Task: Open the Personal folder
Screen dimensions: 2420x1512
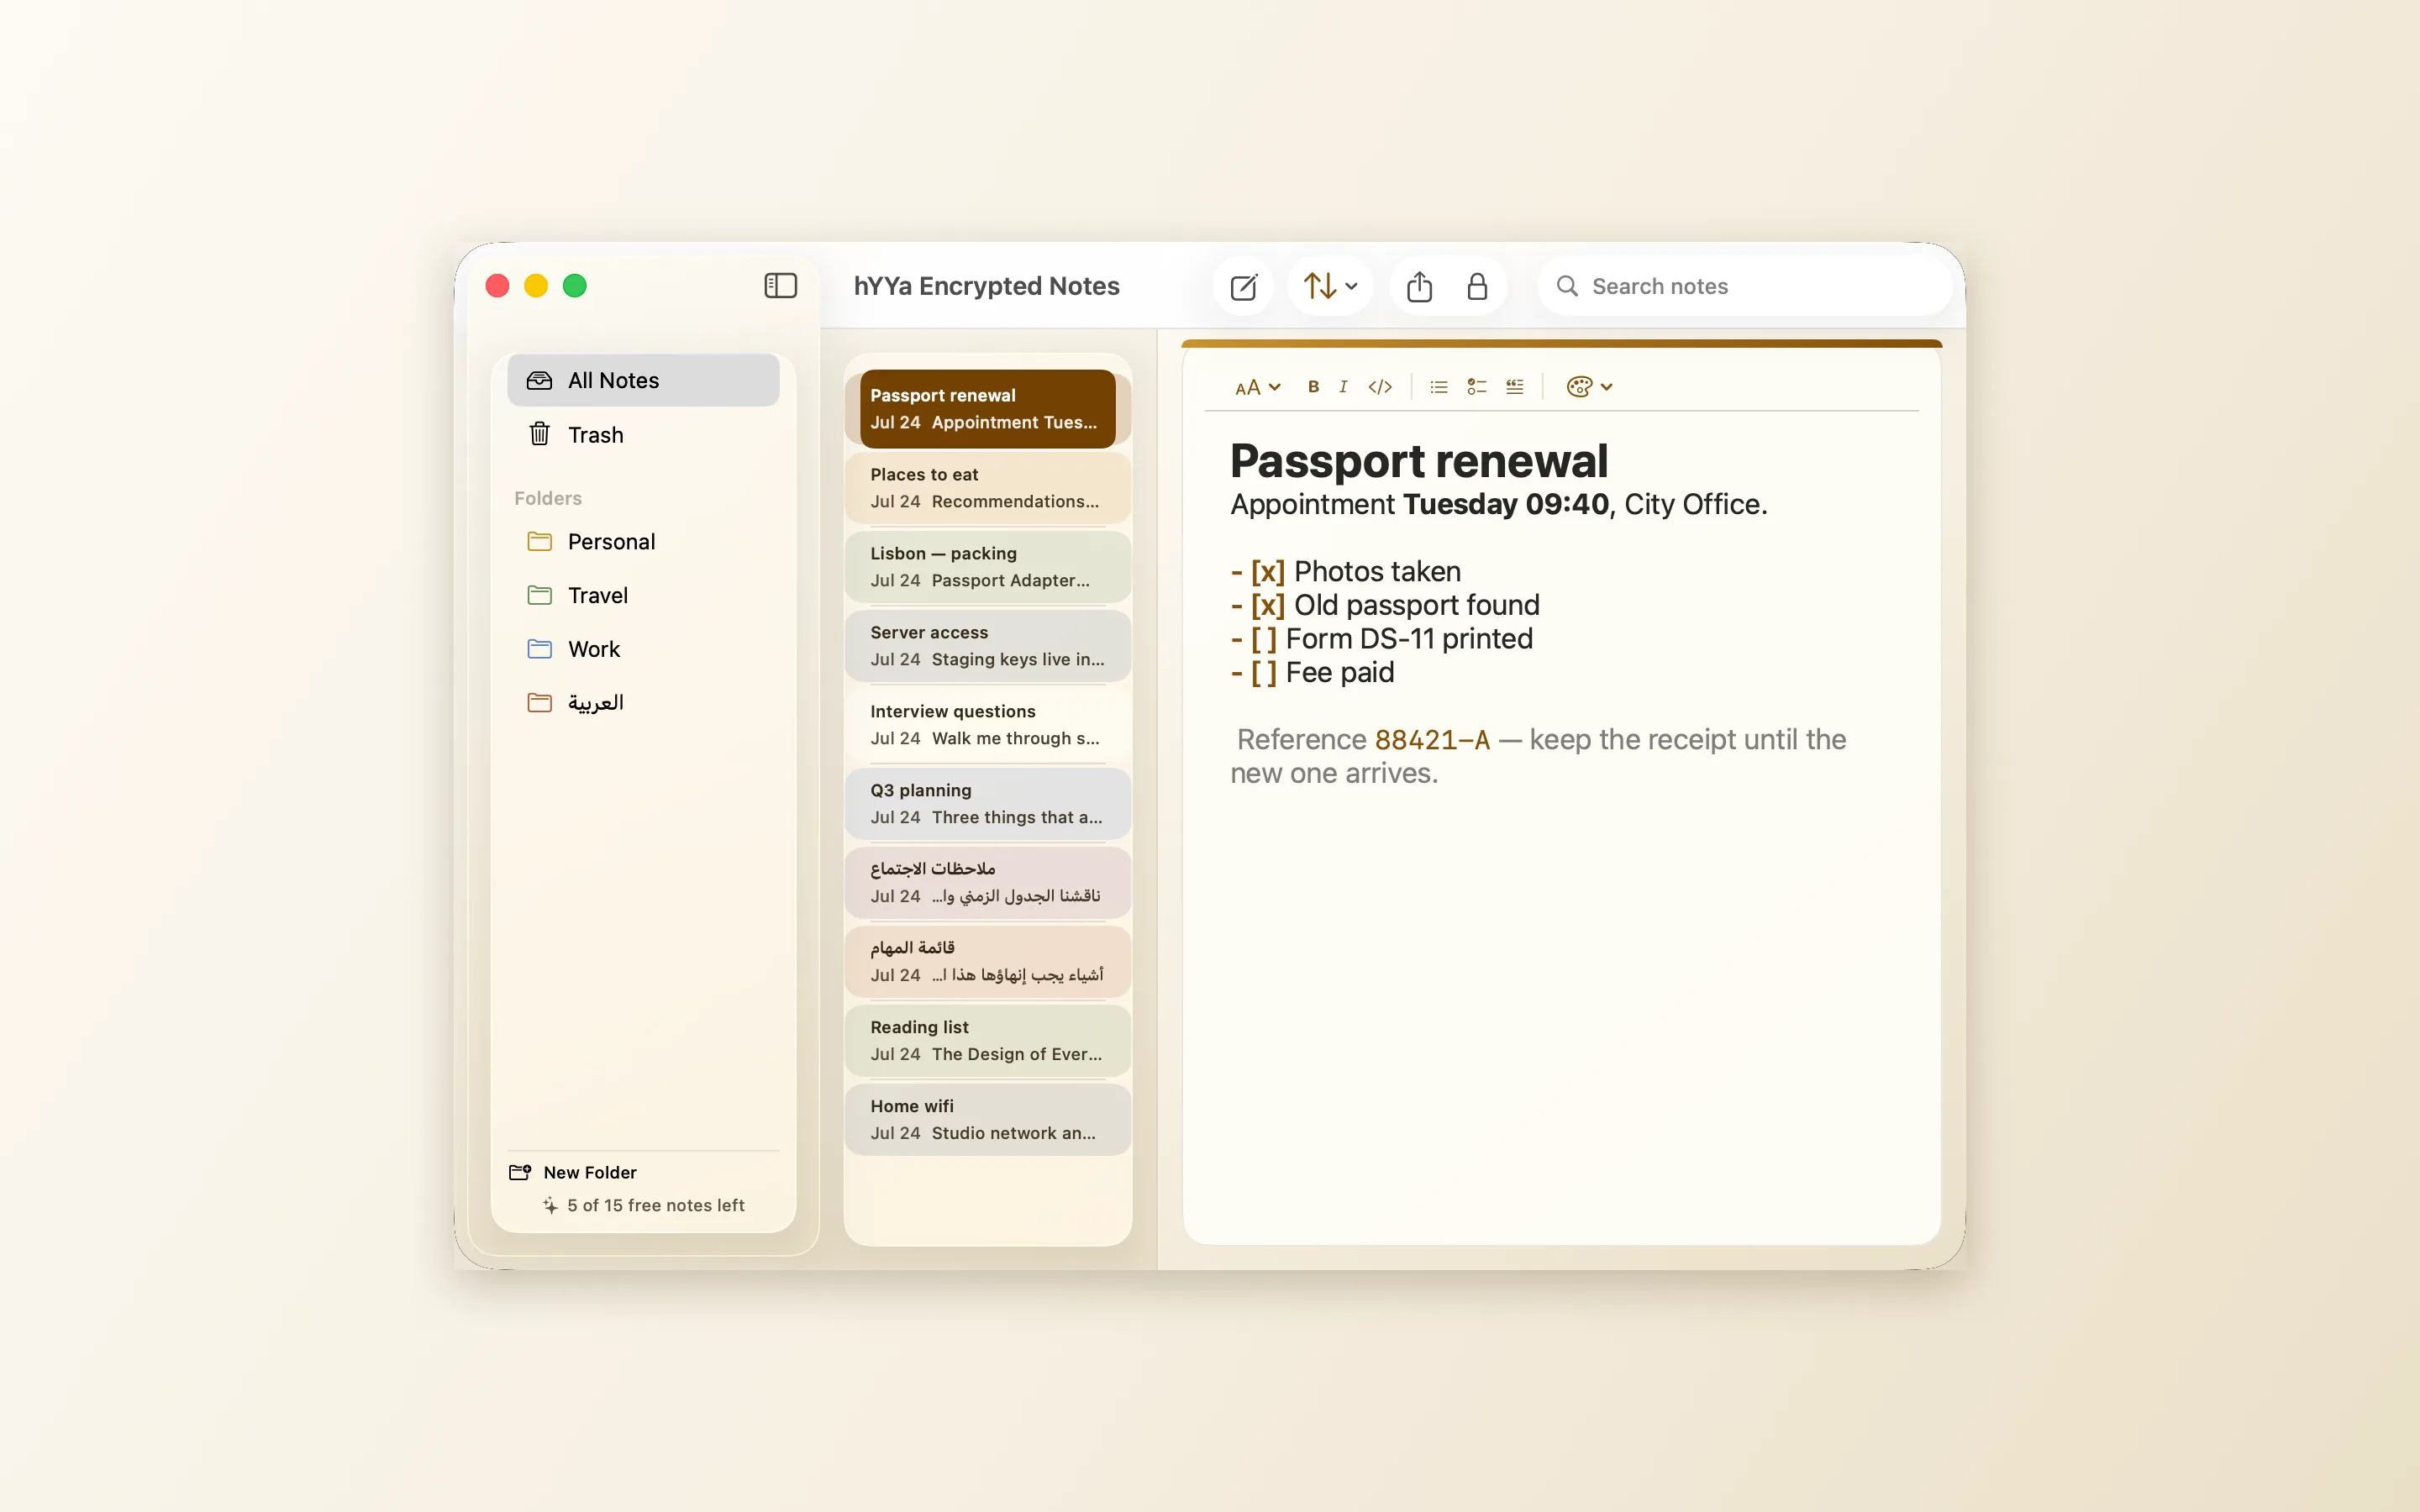Action: click(643, 542)
